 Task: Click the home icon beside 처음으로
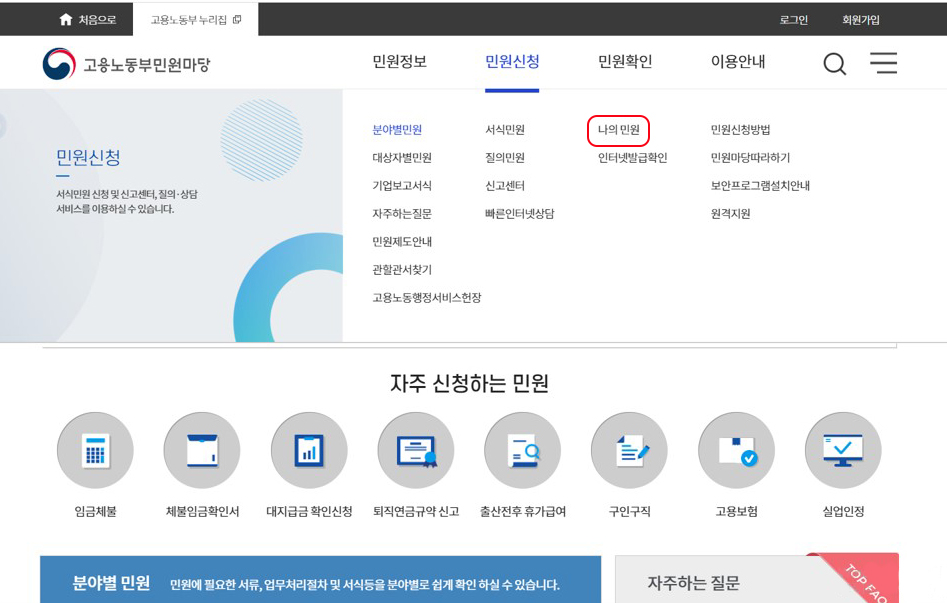tap(66, 20)
